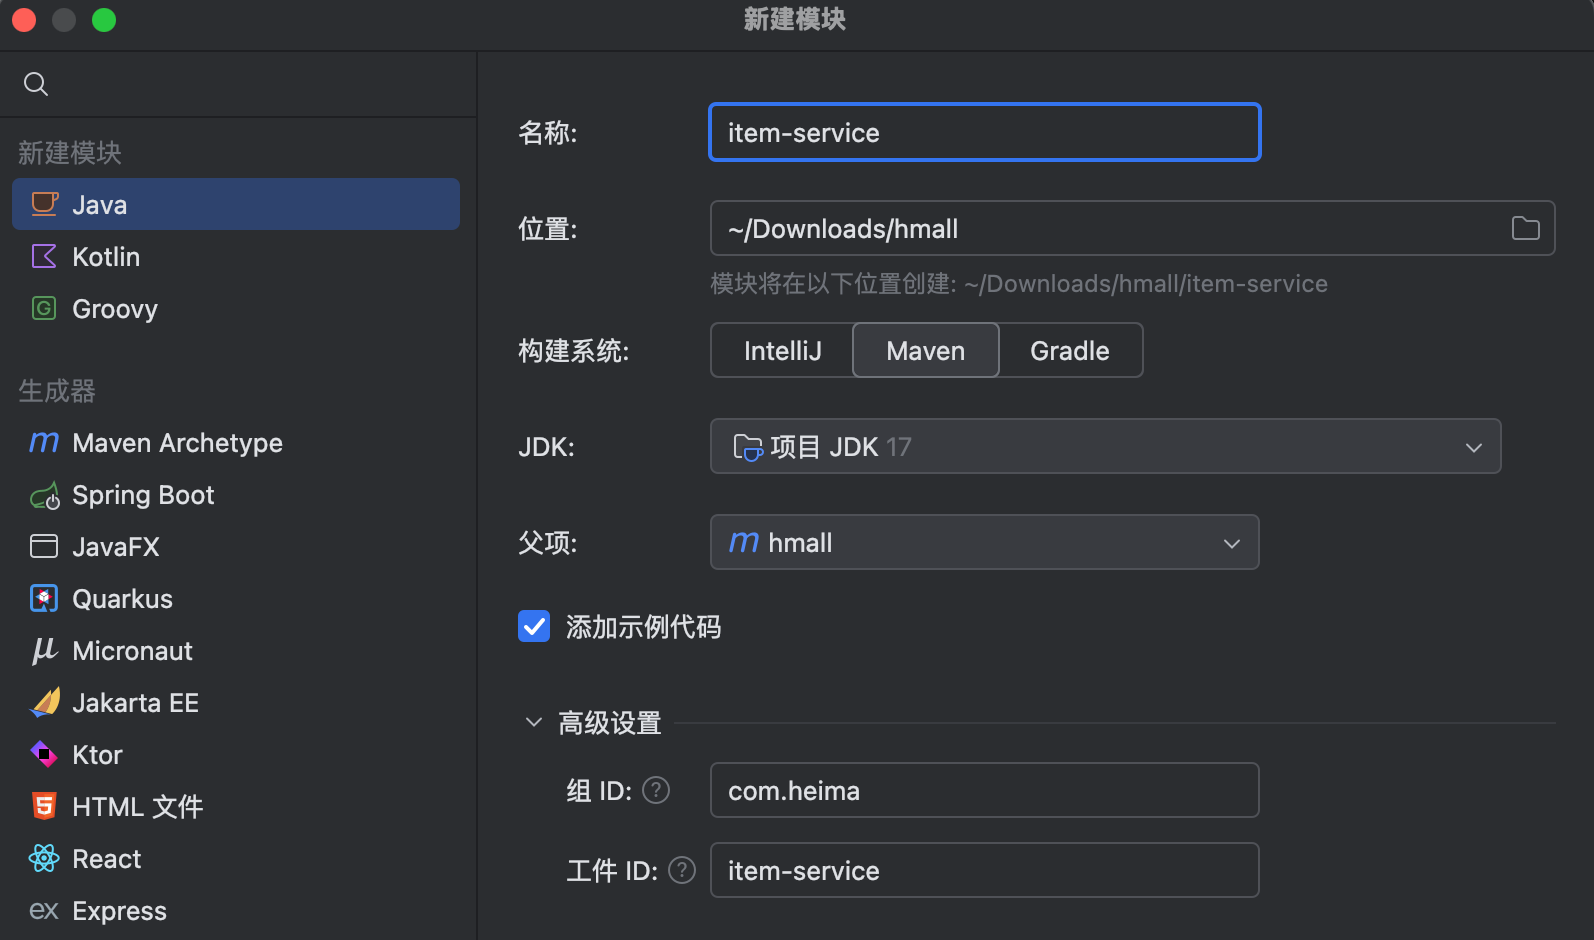Image resolution: width=1594 pixels, height=940 pixels.
Task: Open the JDK dropdown arrow
Action: 1474,447
